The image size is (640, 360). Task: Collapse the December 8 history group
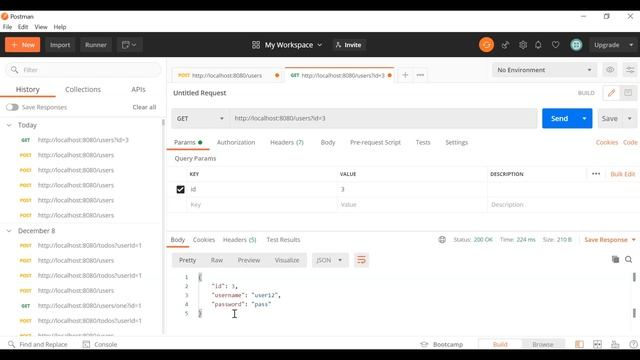click(x=9, y=231)
